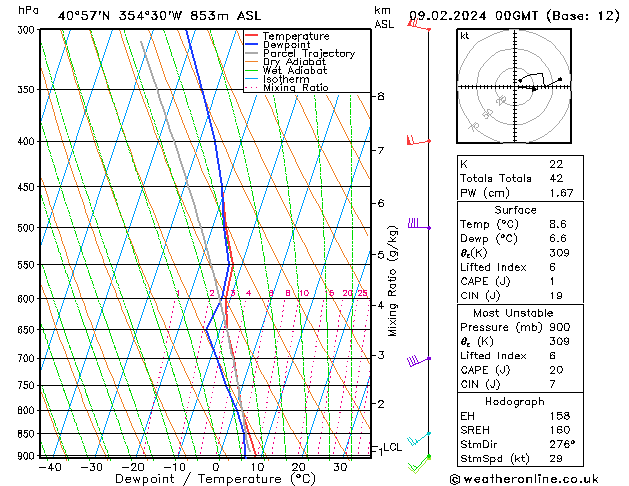The width and height of the screenshot is (629, 486).
Task: Click the Pressure (mb) value 900
Action: pyautogui.click(x=560, y=327)
